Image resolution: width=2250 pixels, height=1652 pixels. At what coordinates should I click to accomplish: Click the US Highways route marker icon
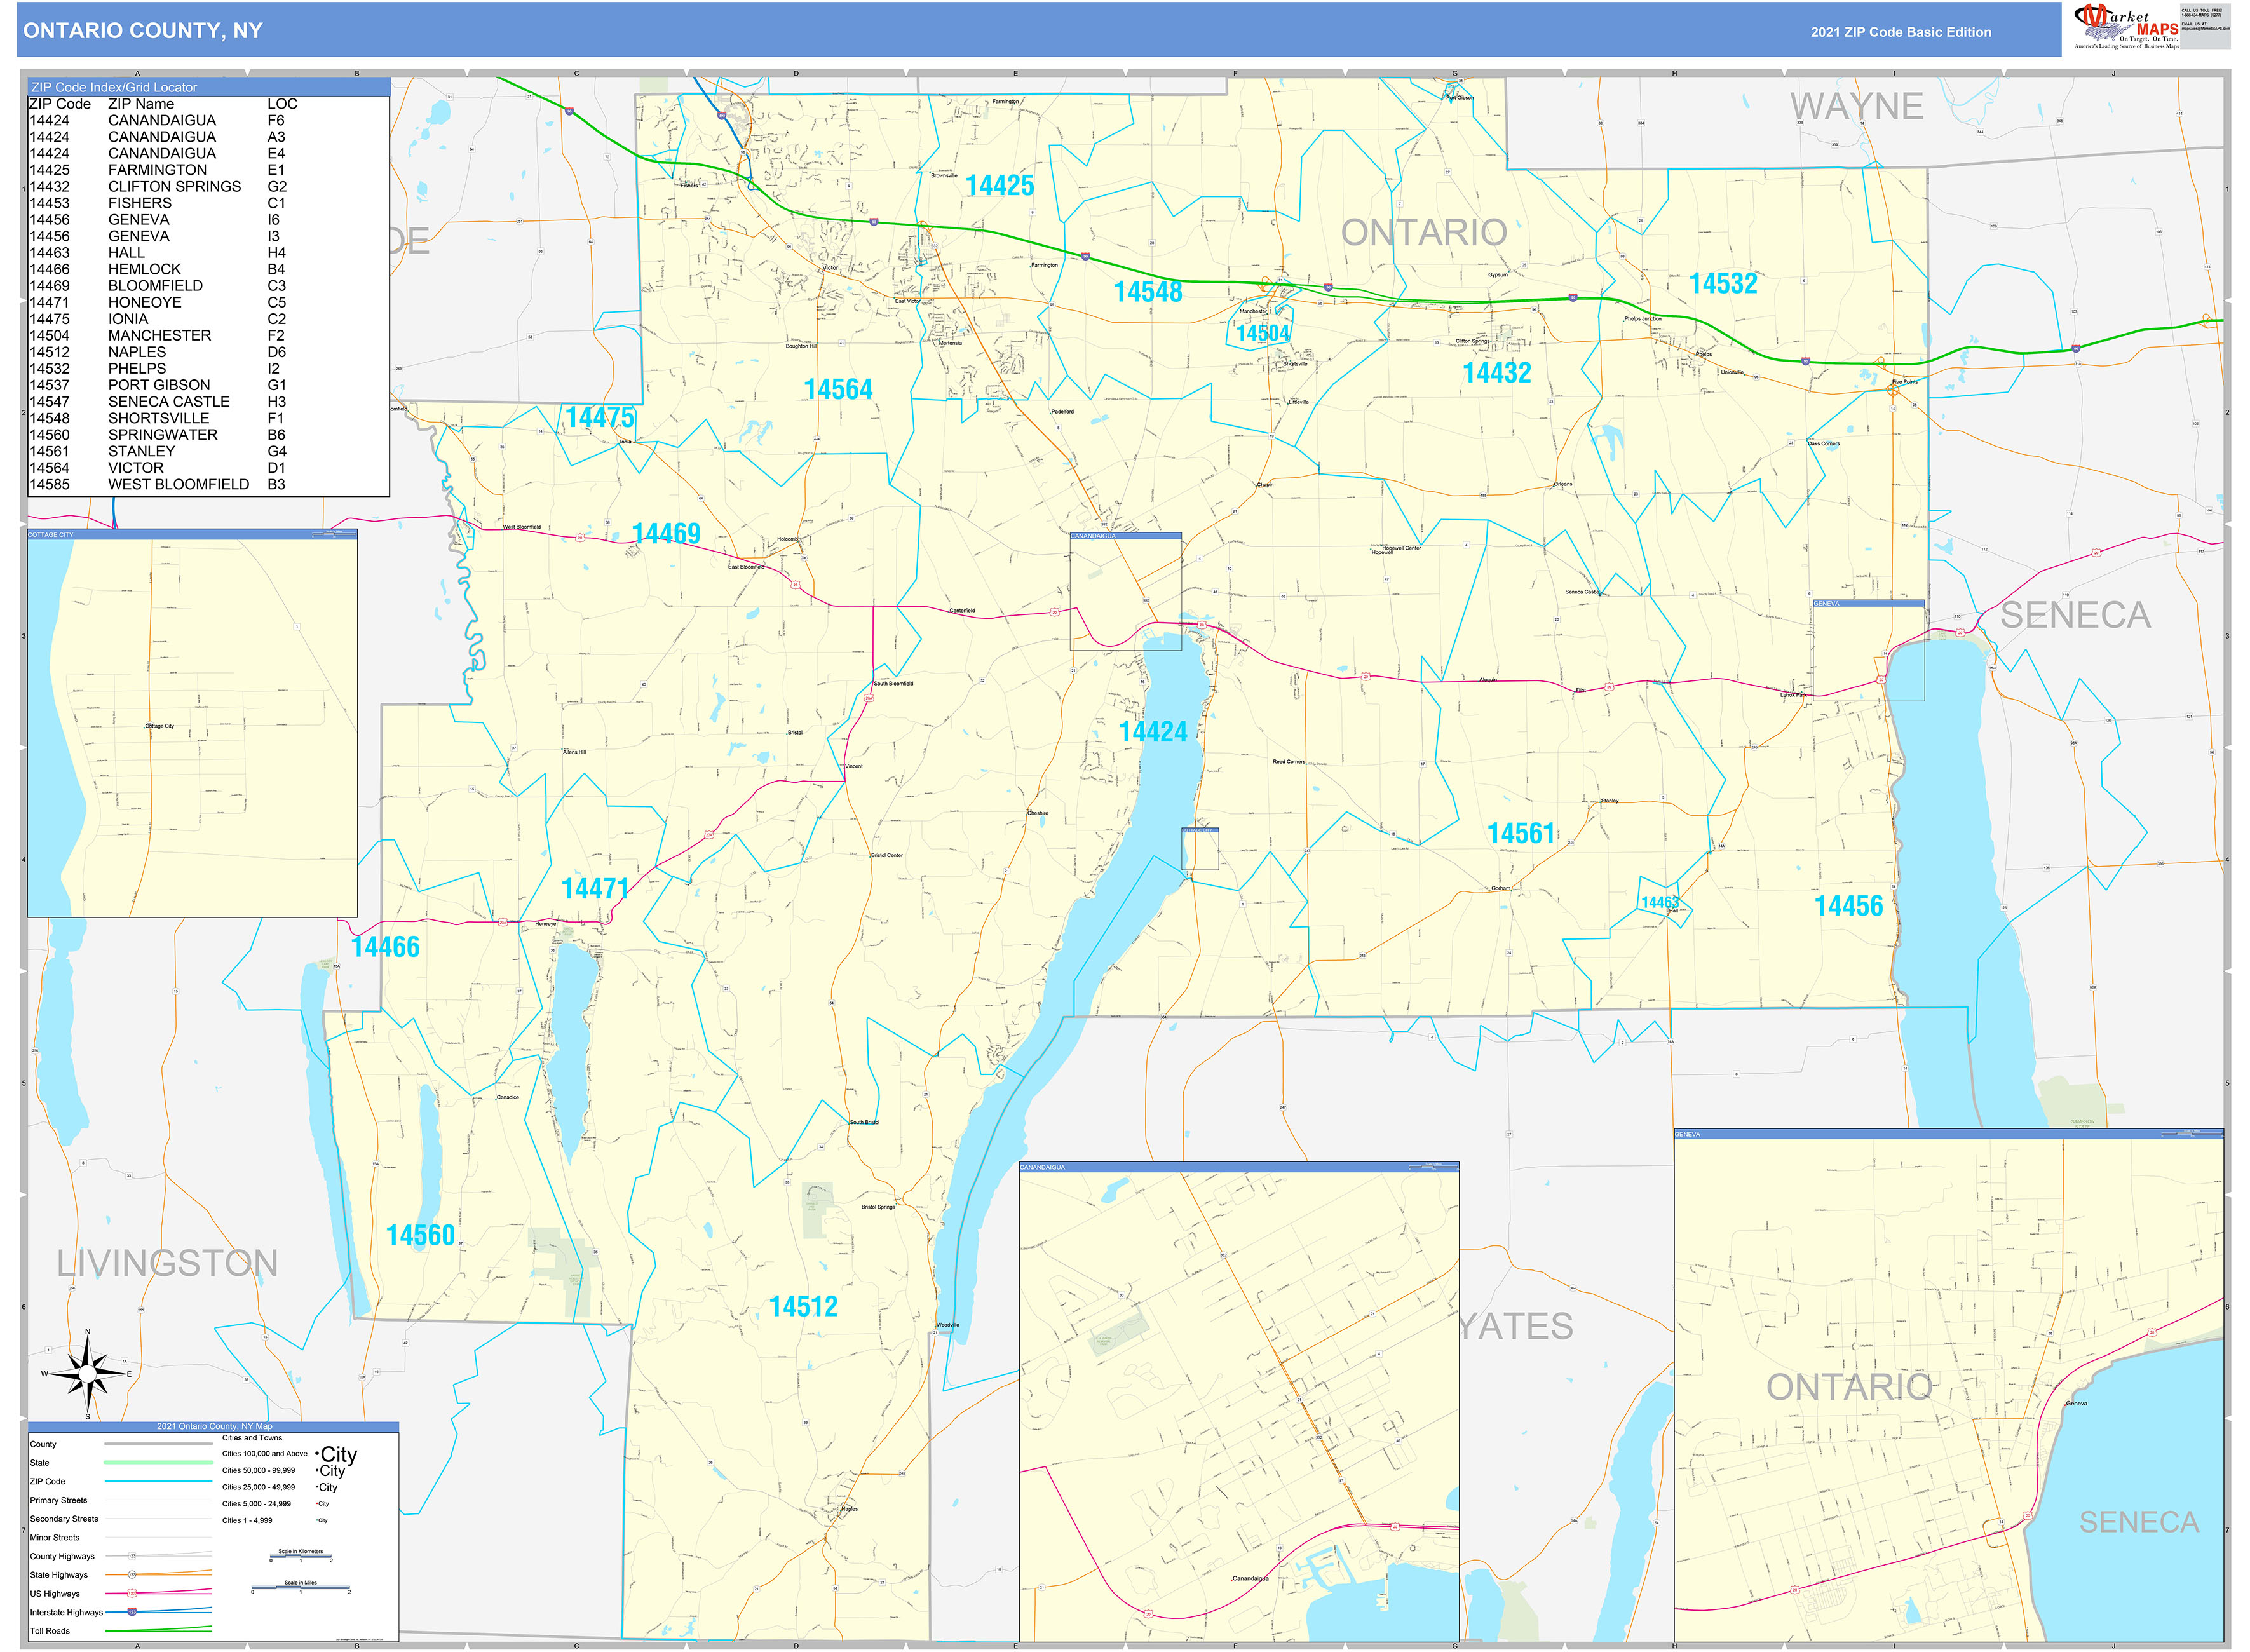132,1594
